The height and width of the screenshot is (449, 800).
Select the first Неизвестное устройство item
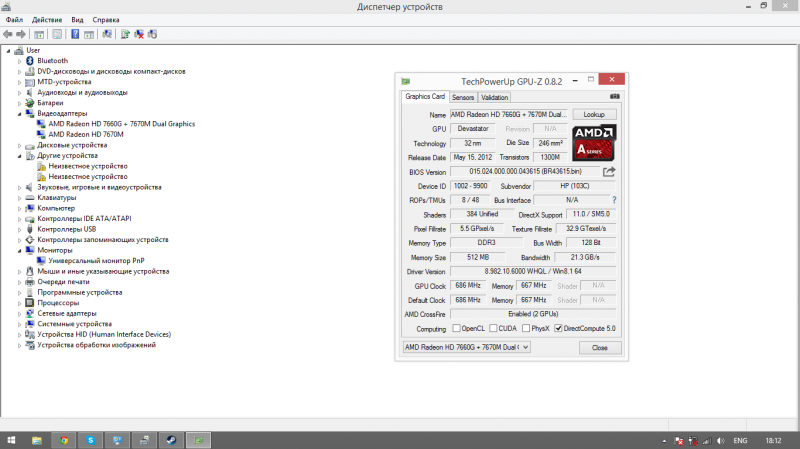click(88, 166)
